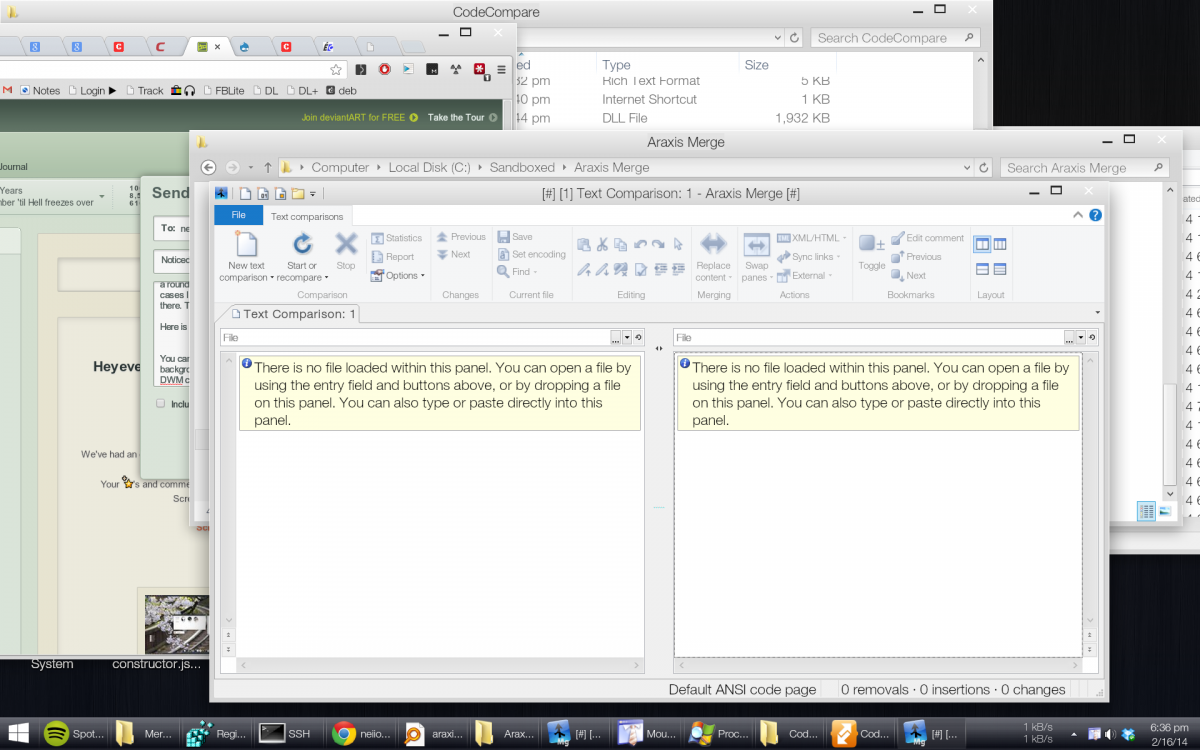1200x750 pixels.
Task: Click New text comparison icon in ribbon
Action: (x=246, y=244)
